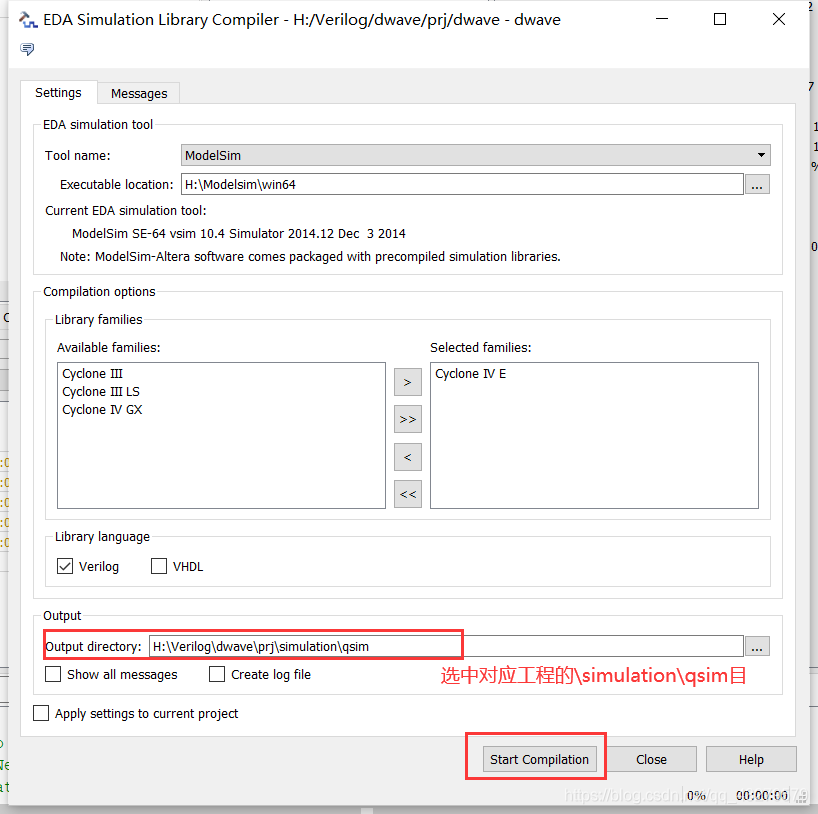Close the compiler window with X
This screenshot has width=818, height=814.
pos(779,19)
